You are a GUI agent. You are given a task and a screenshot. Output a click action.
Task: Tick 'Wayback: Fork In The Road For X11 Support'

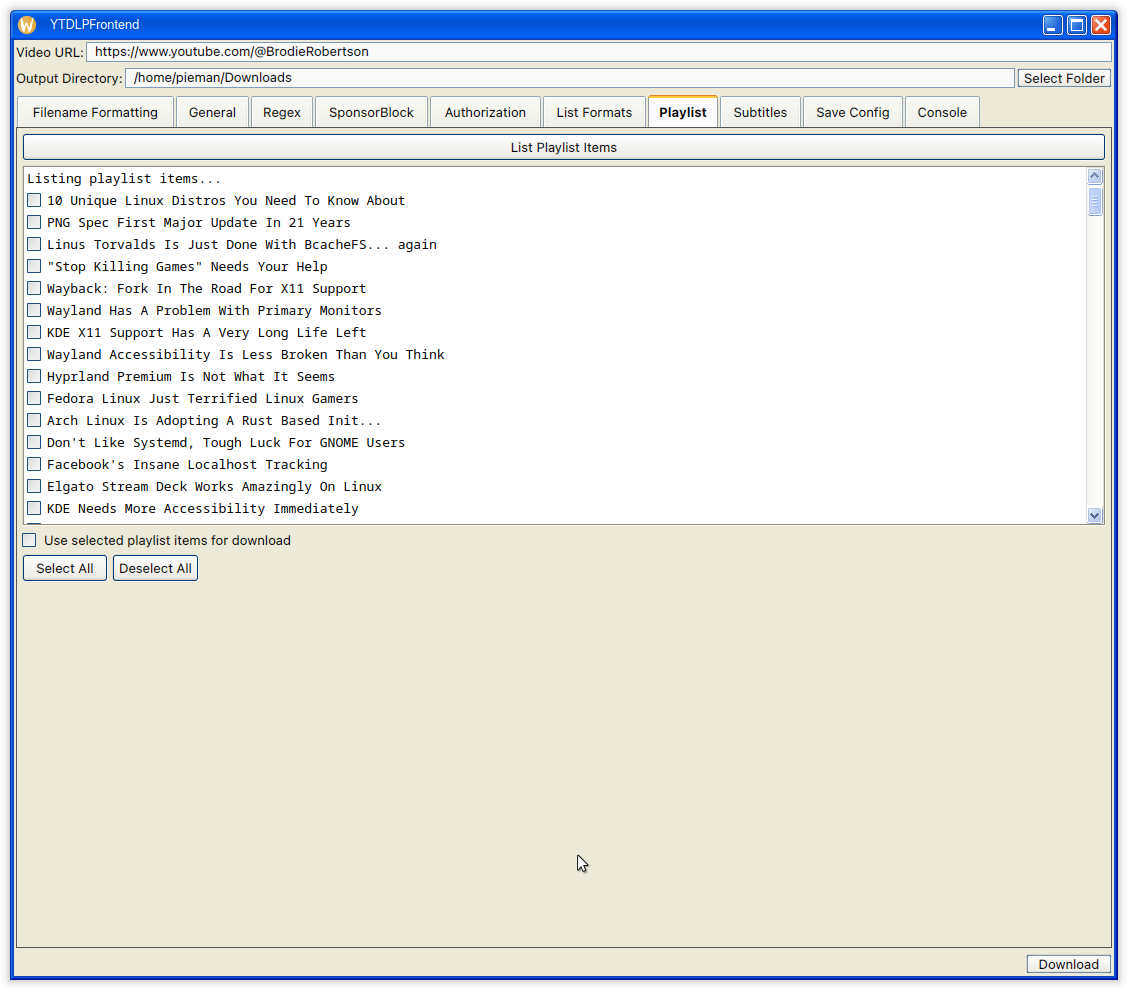click(34, 289)
